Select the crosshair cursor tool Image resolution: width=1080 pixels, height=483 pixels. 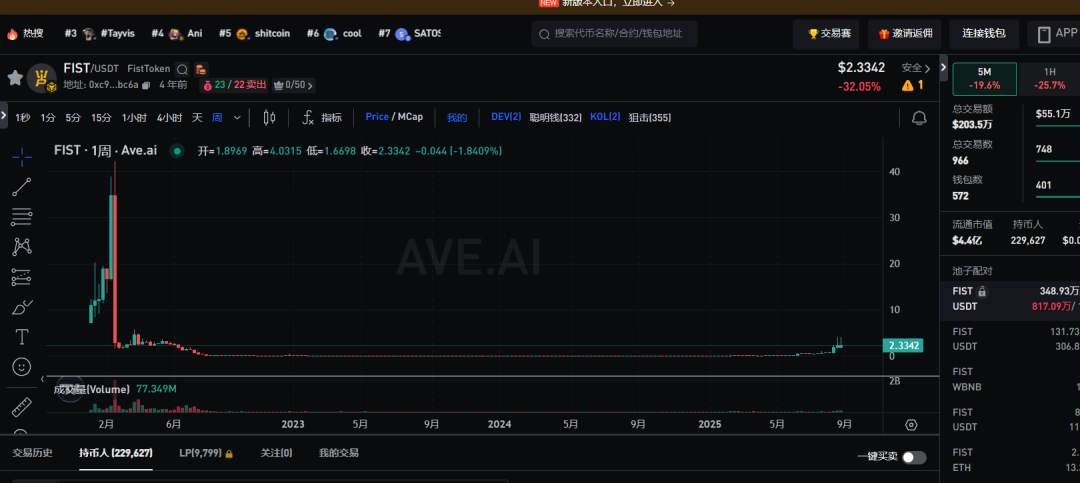21,156
